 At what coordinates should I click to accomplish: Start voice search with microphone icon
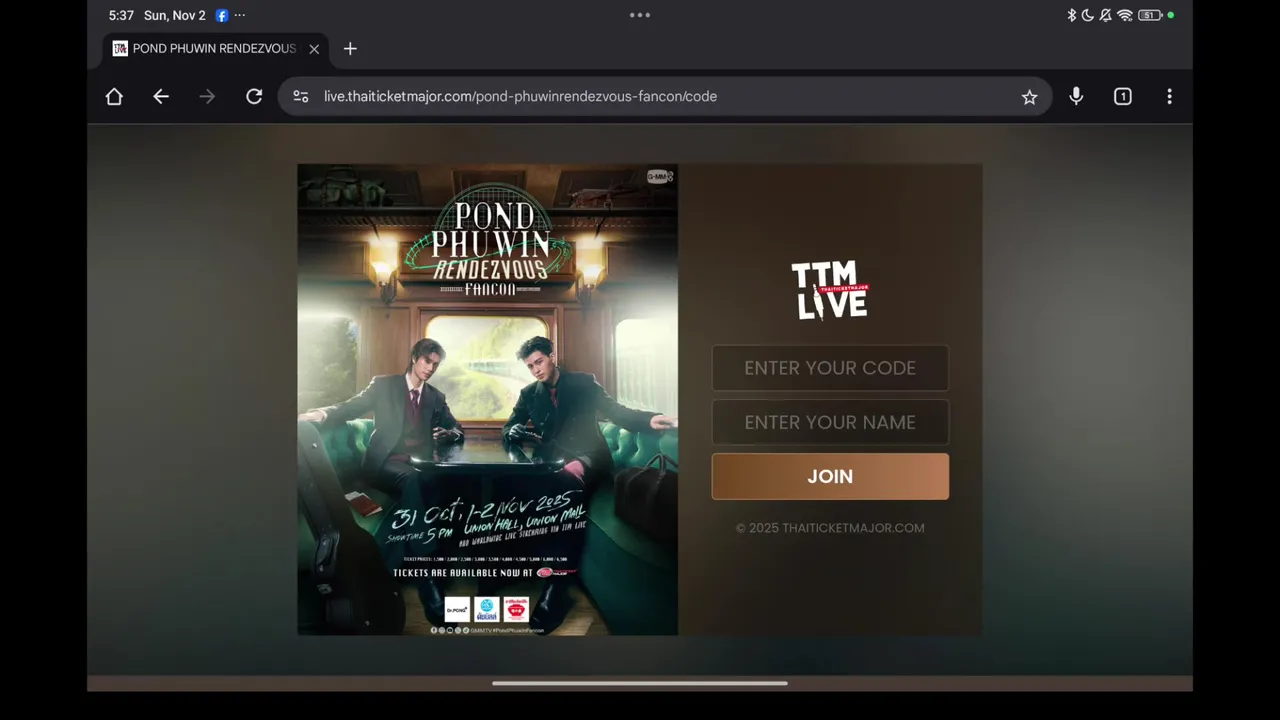point(1076,97)
